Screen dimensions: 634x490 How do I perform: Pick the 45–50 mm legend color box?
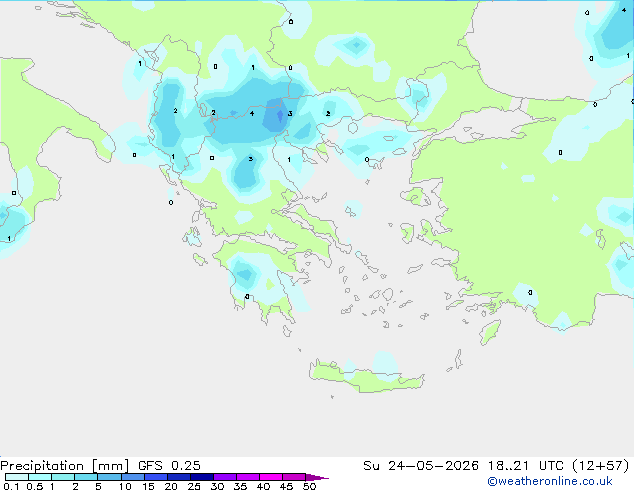pos(294,477)
